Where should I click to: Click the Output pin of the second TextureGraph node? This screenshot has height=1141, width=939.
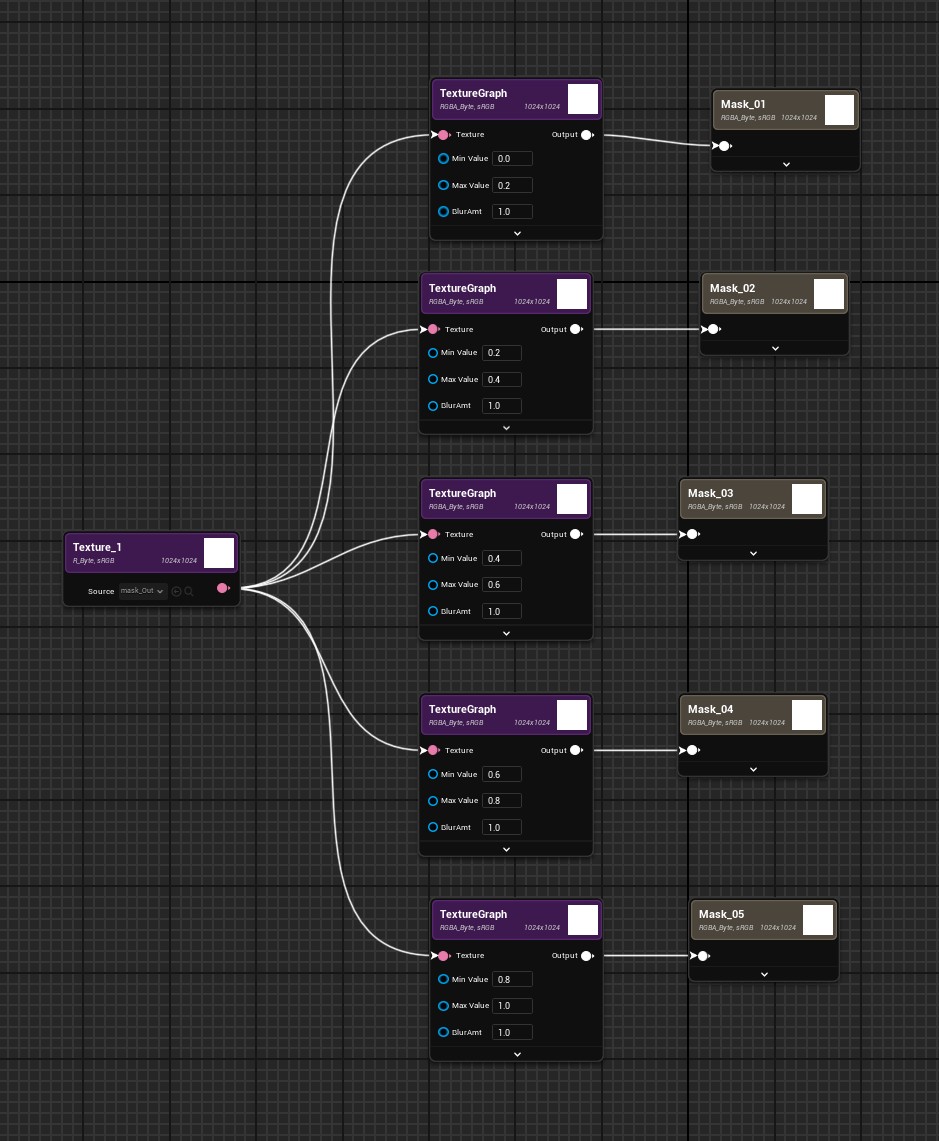pos(575,329)
